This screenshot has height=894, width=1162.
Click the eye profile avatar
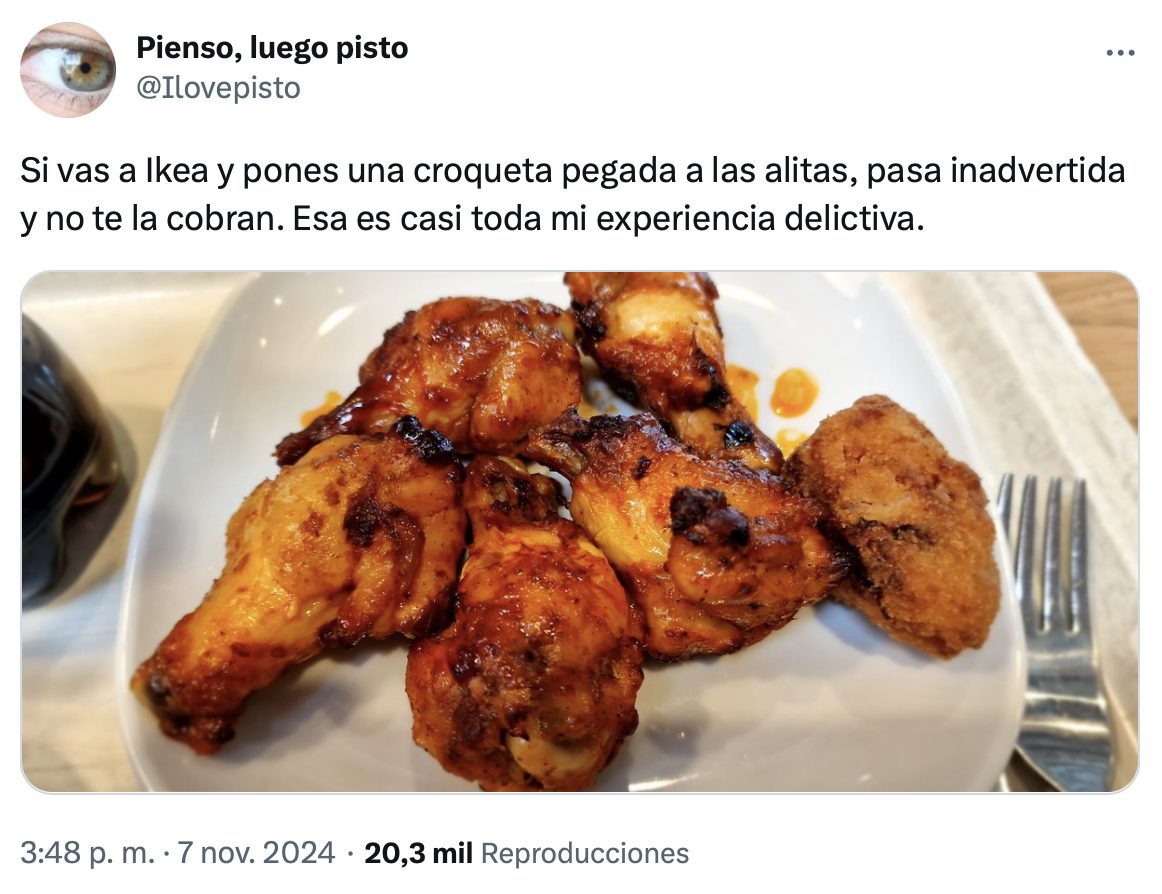(67, 69)
